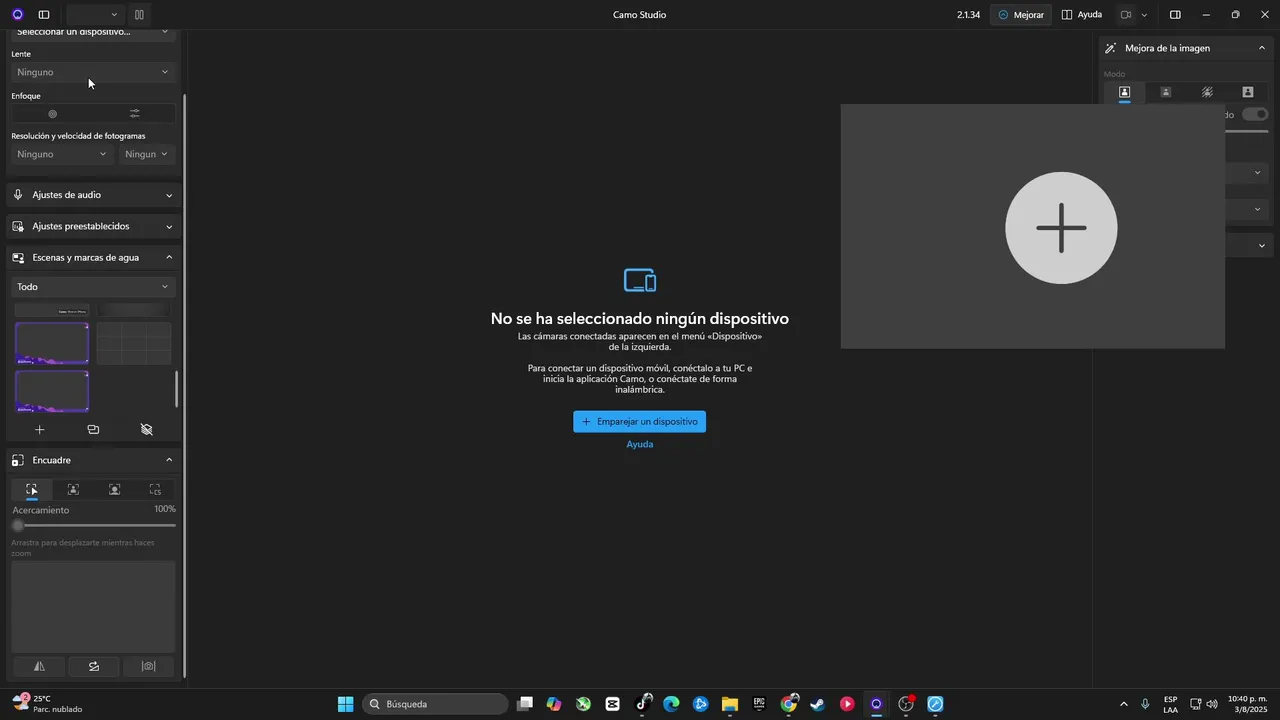
Task: Expand the Ajustes de audio section
Action: (x=94, y=195)
